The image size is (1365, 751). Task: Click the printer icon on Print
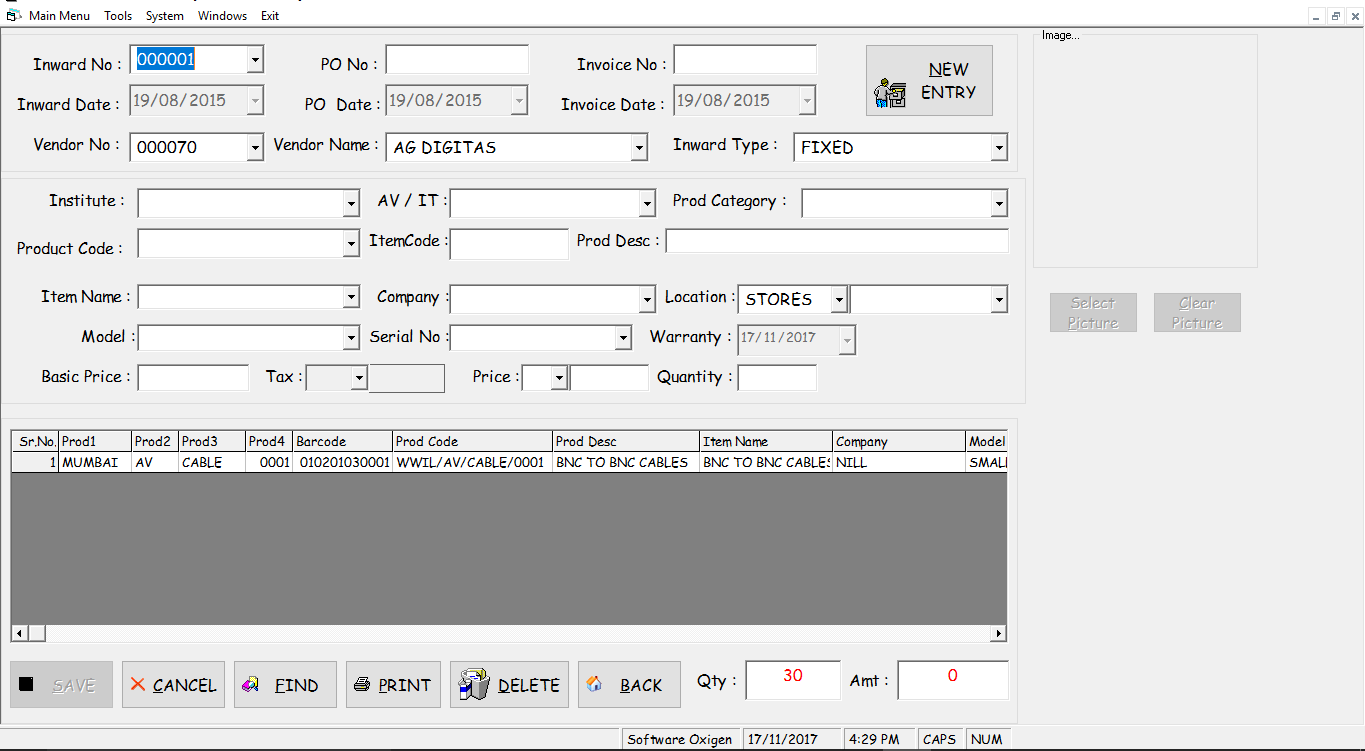tap(362, 685)
